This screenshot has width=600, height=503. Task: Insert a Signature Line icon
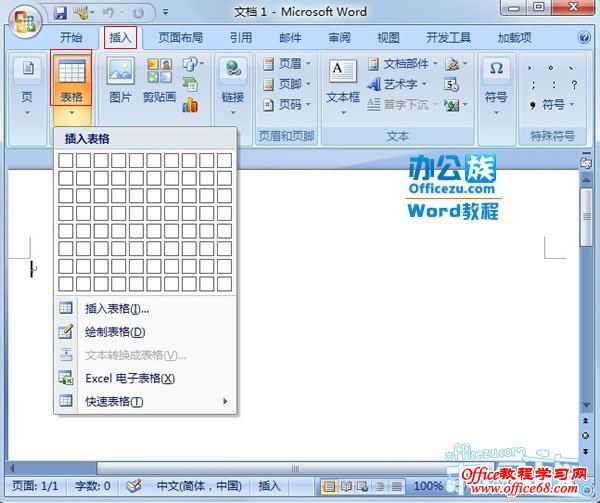tap(455, 64)
